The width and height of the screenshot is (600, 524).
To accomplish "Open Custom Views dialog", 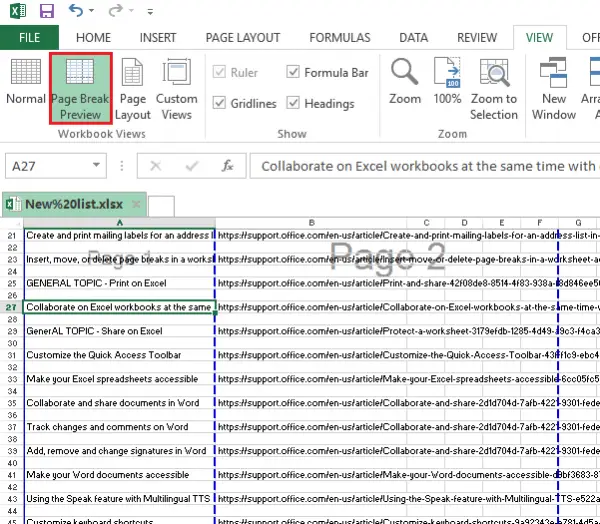I will 177,88.
